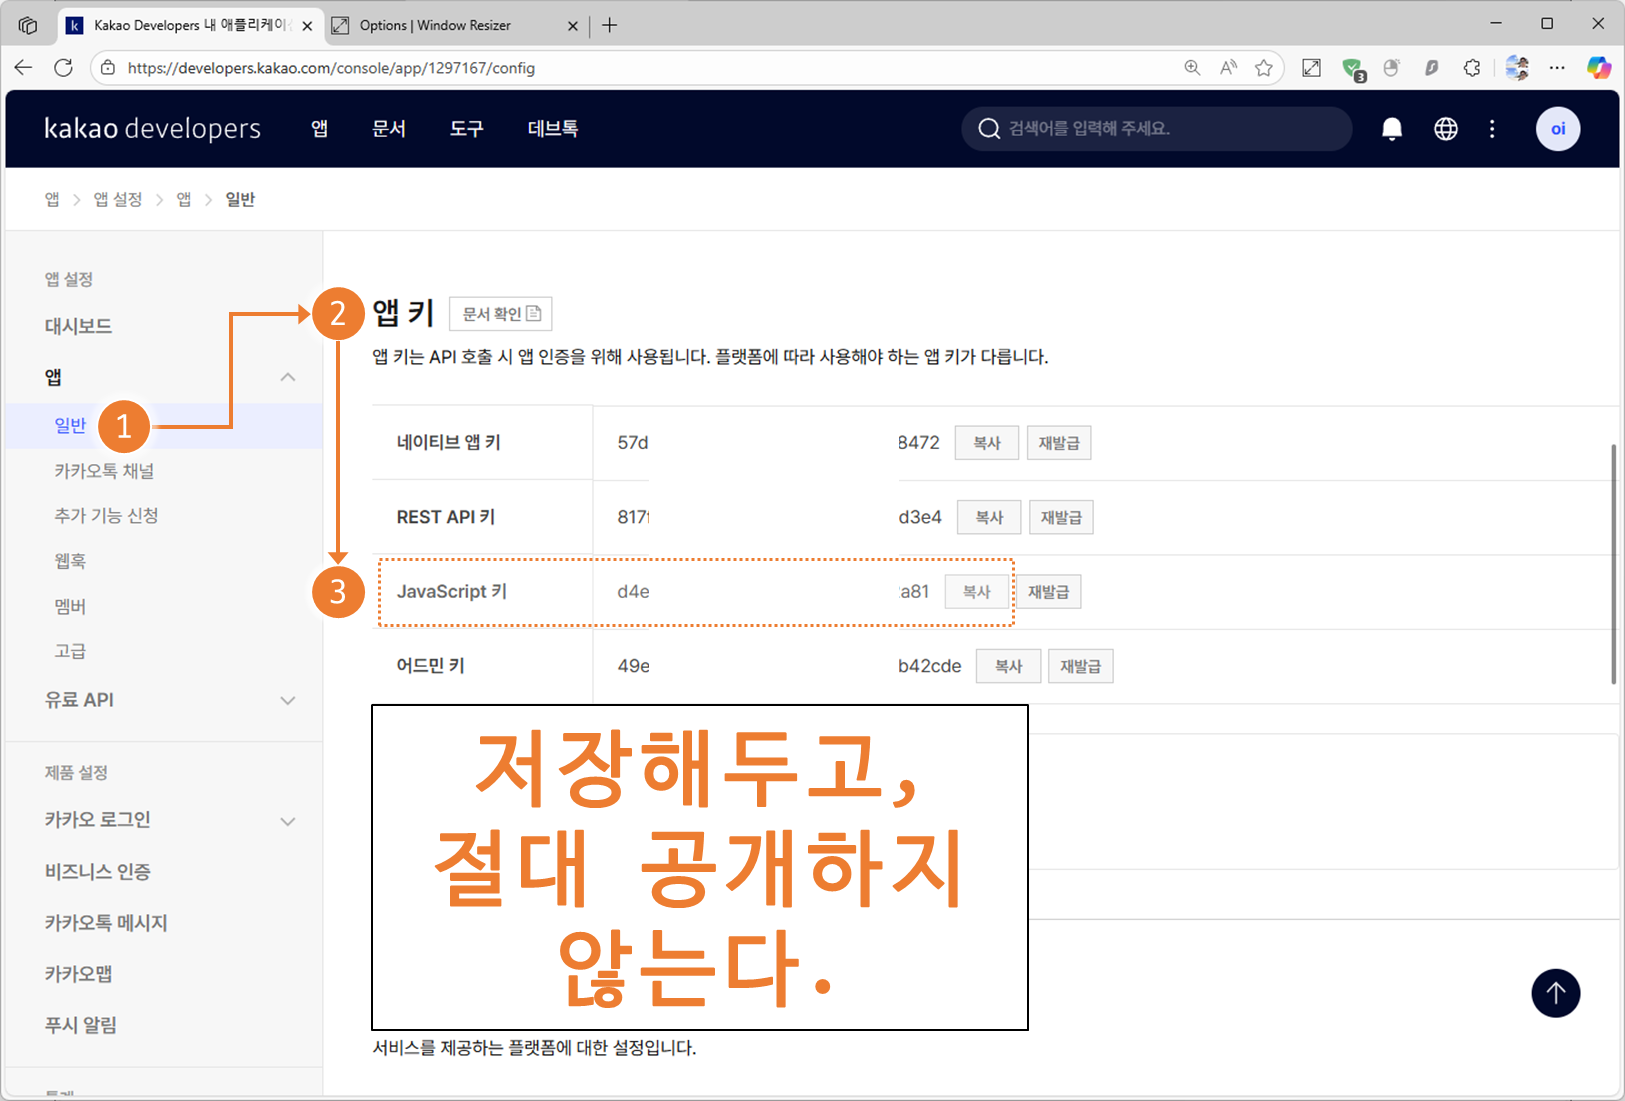Open the 'oi' profile avatar
This screenshot has height=1101, width=1625.
tap(1557, 129)
